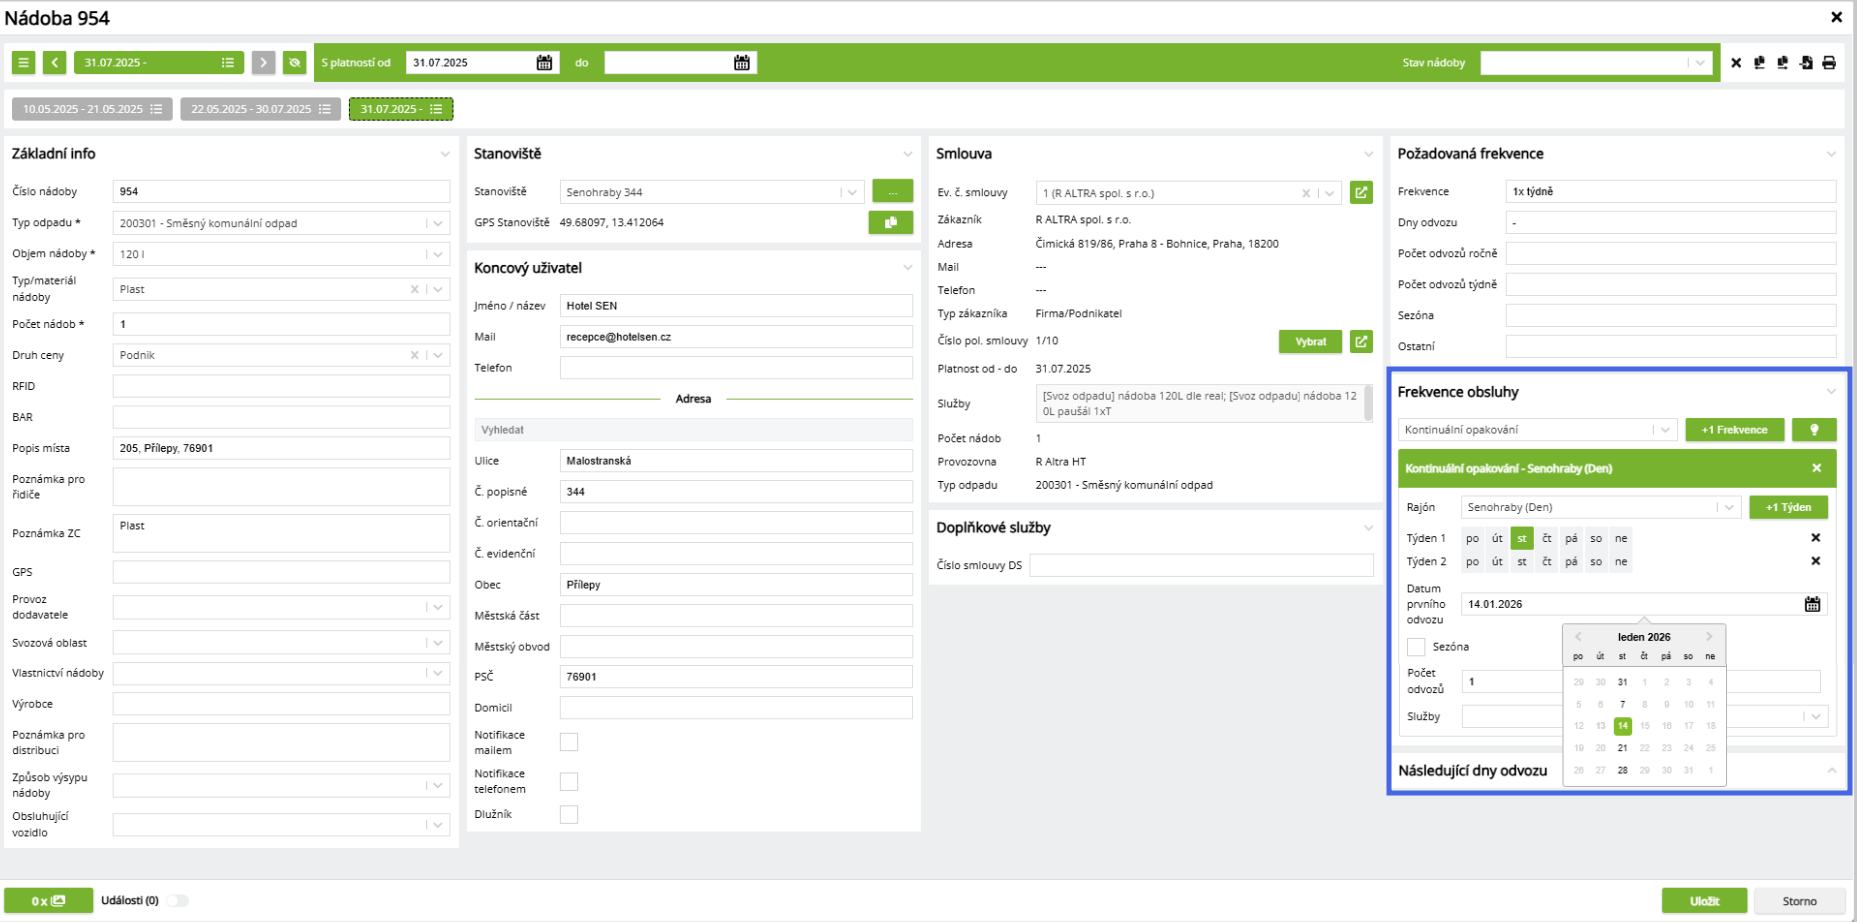Go to the previous validity period

point(55,63)
